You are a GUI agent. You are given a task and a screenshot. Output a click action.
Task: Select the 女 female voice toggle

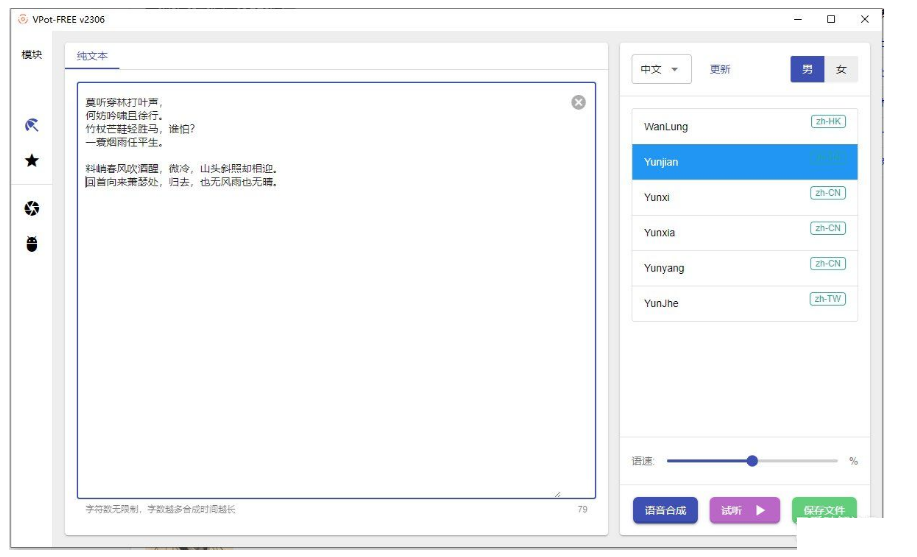[x=841, y=69]
